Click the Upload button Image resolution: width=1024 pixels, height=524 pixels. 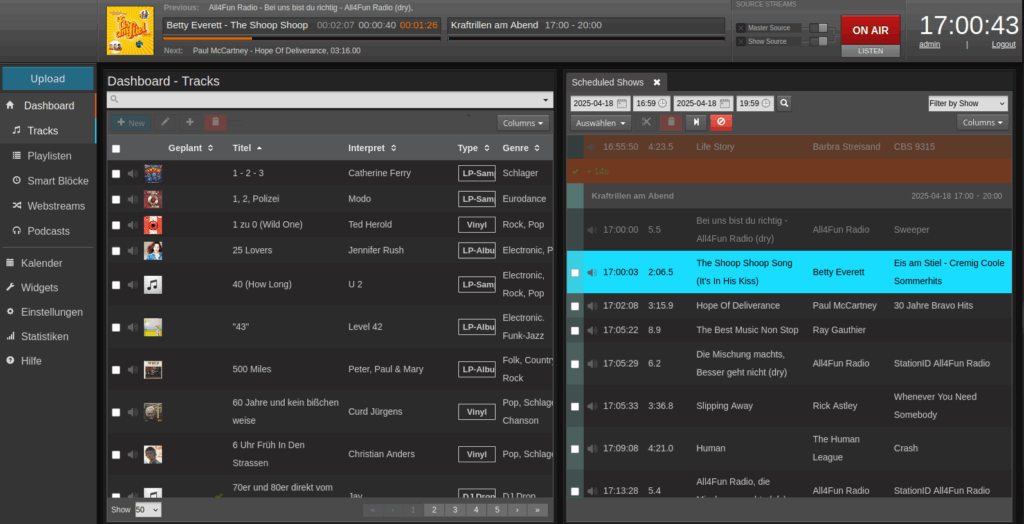click(x=48, y=78)
